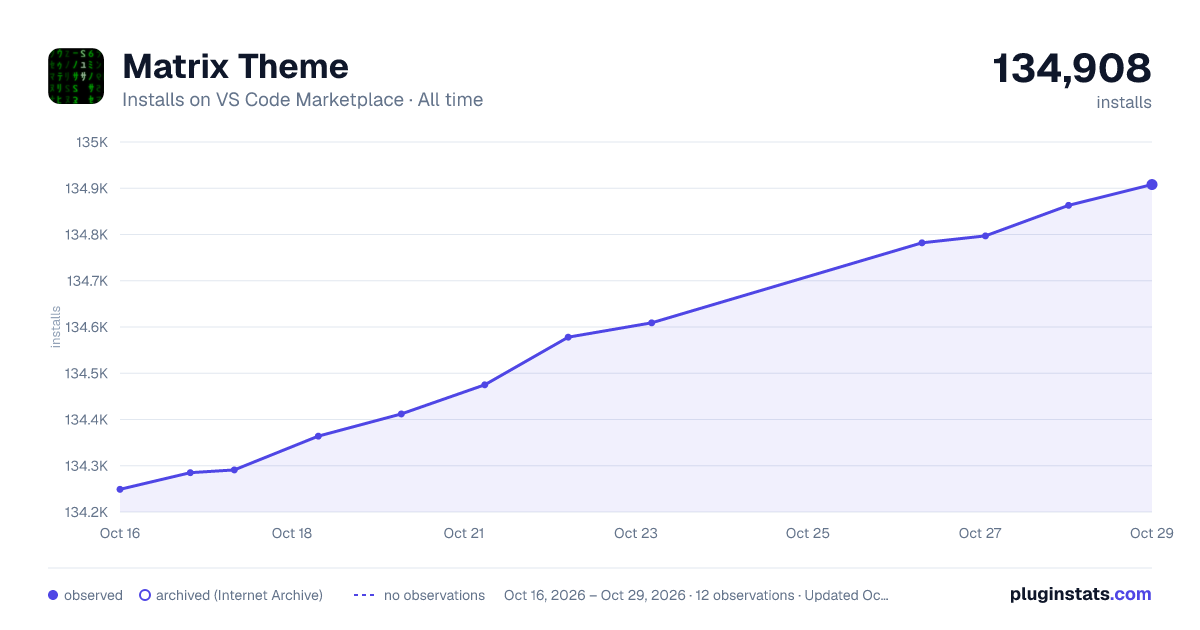Click the Matrix Theme title
This screenshot has width=1200, height=630.
tap(235, 67)
